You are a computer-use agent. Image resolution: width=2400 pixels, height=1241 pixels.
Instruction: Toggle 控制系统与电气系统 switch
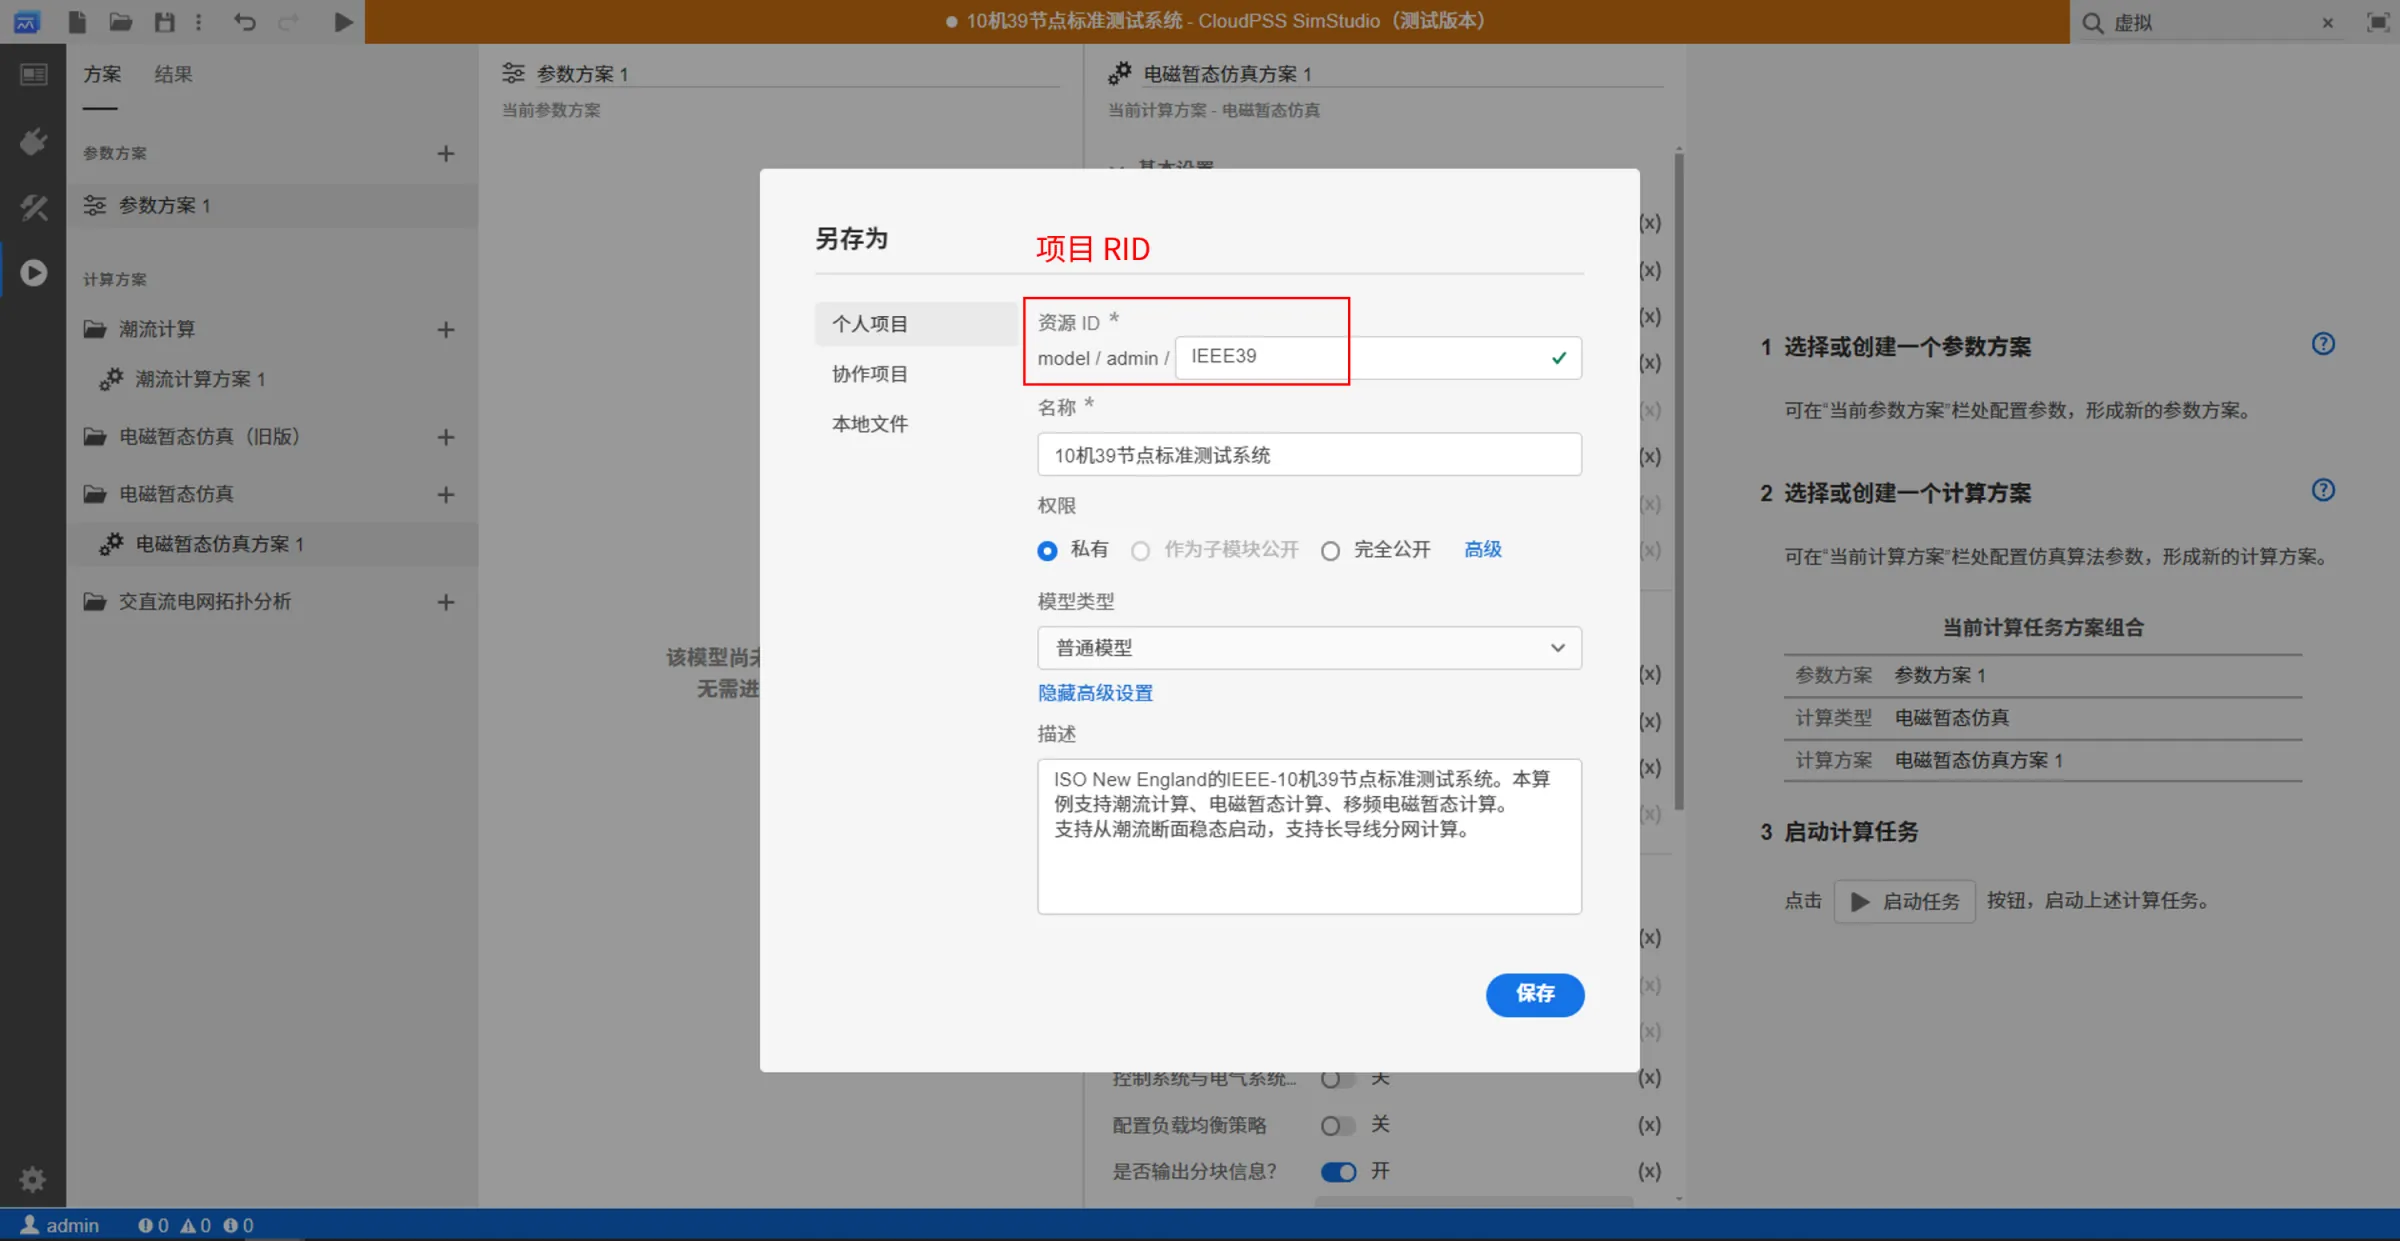[x=1337, y=1079]
